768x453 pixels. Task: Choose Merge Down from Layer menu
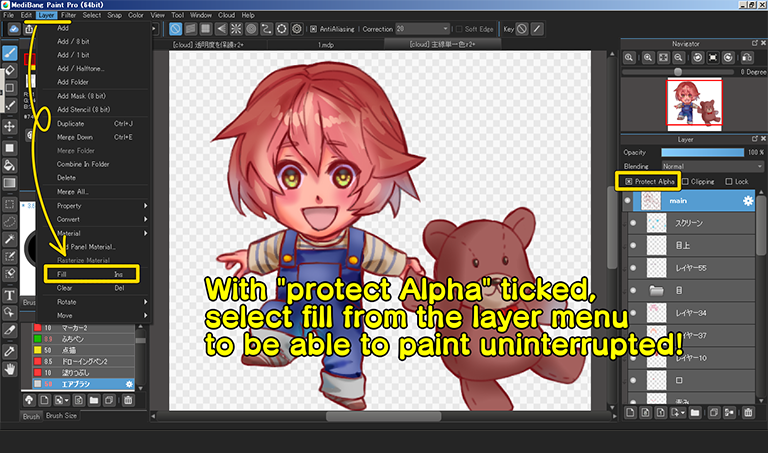coord(96,137)
